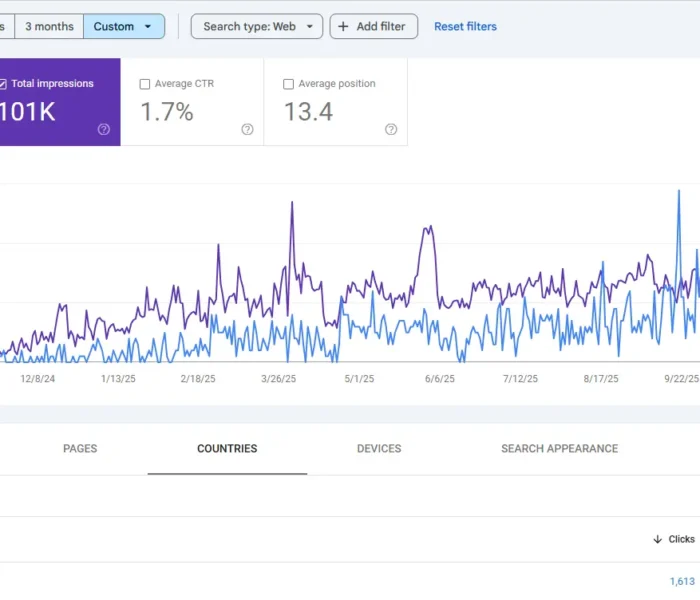Screen dimensions: 700x600
Task: Switch to the Search Appearance tab
Action: (x=559, y=449)
